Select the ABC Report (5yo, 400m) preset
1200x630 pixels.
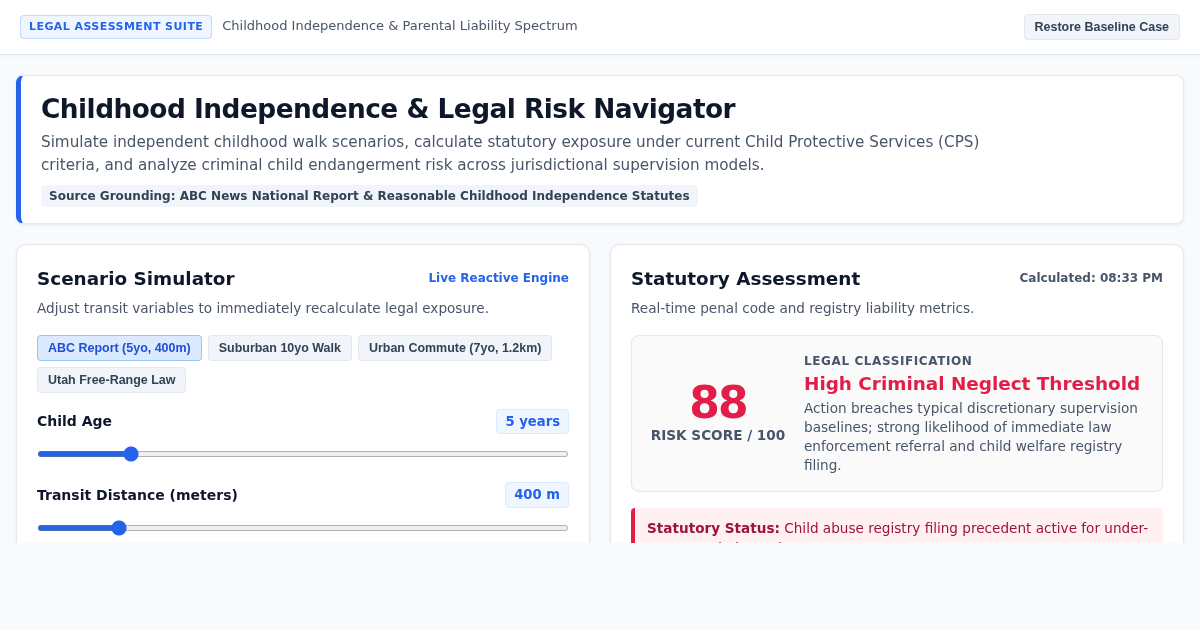coord(119,348)
